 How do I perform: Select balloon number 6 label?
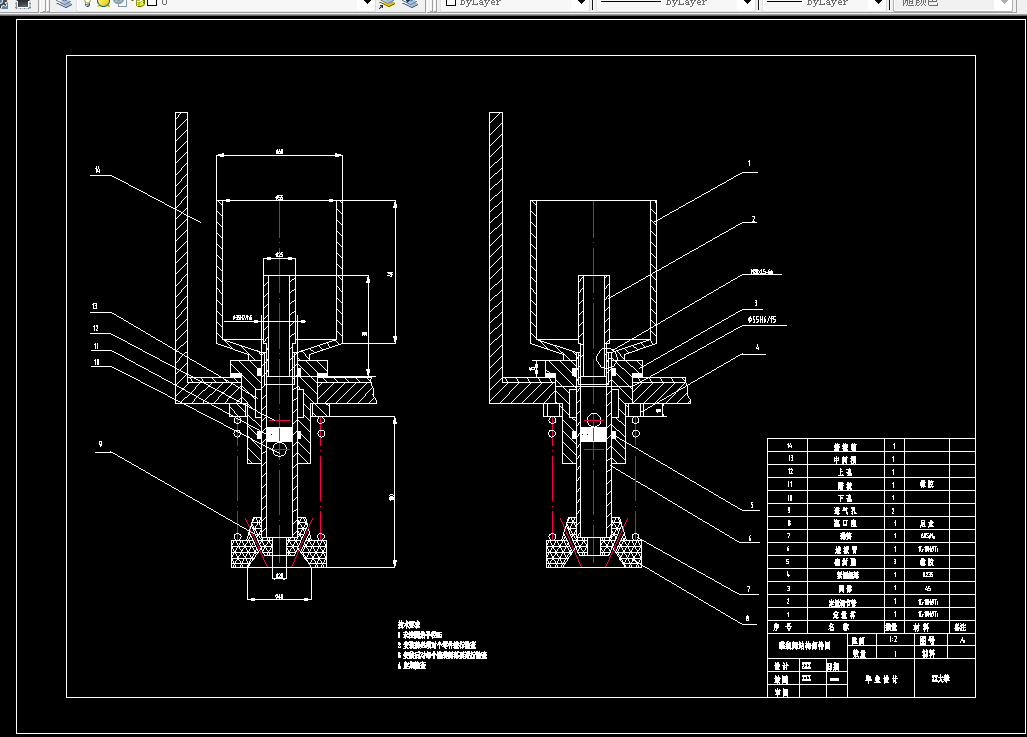750,539
